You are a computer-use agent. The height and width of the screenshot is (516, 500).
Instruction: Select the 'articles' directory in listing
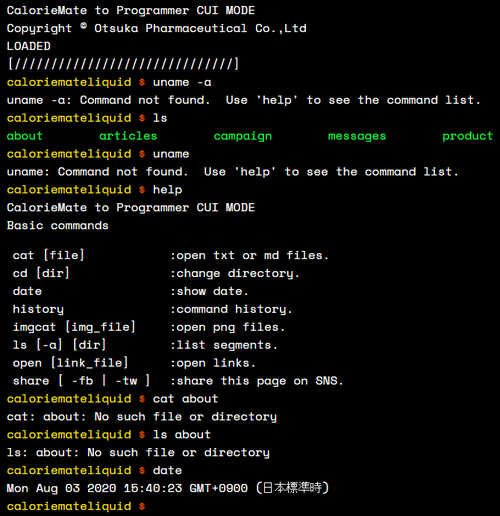128,136
